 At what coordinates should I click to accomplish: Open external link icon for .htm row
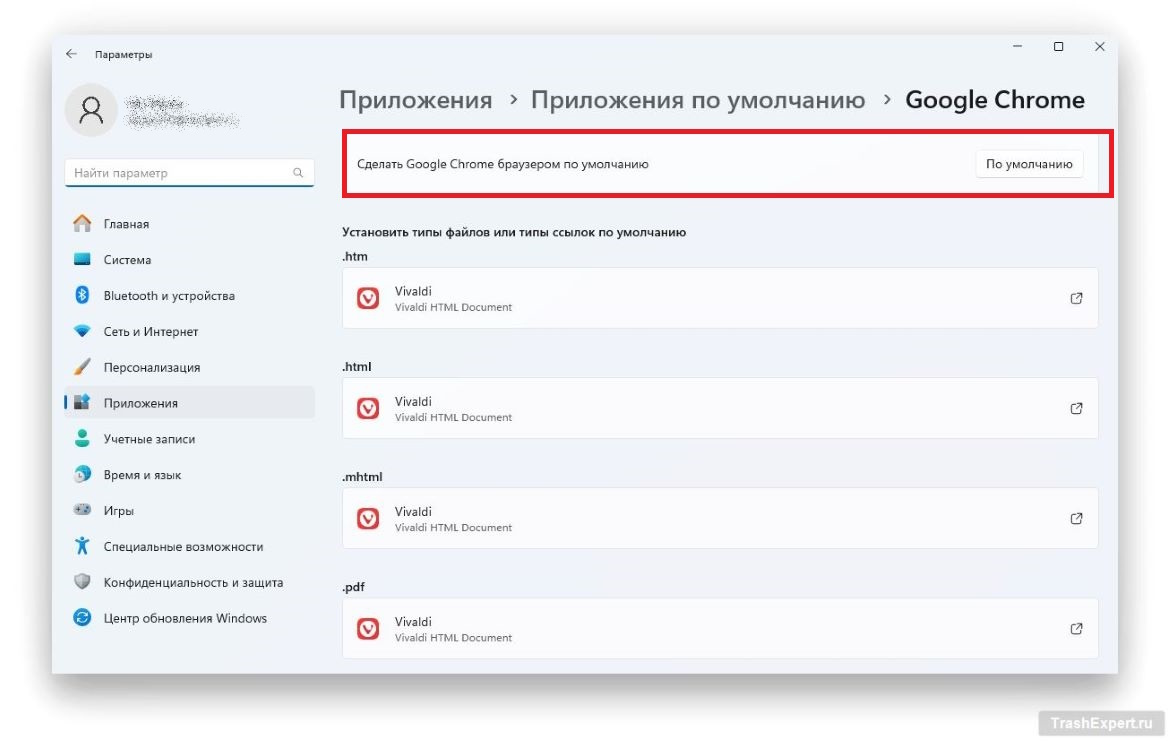pyautogui.click(x=1076, y=298)
